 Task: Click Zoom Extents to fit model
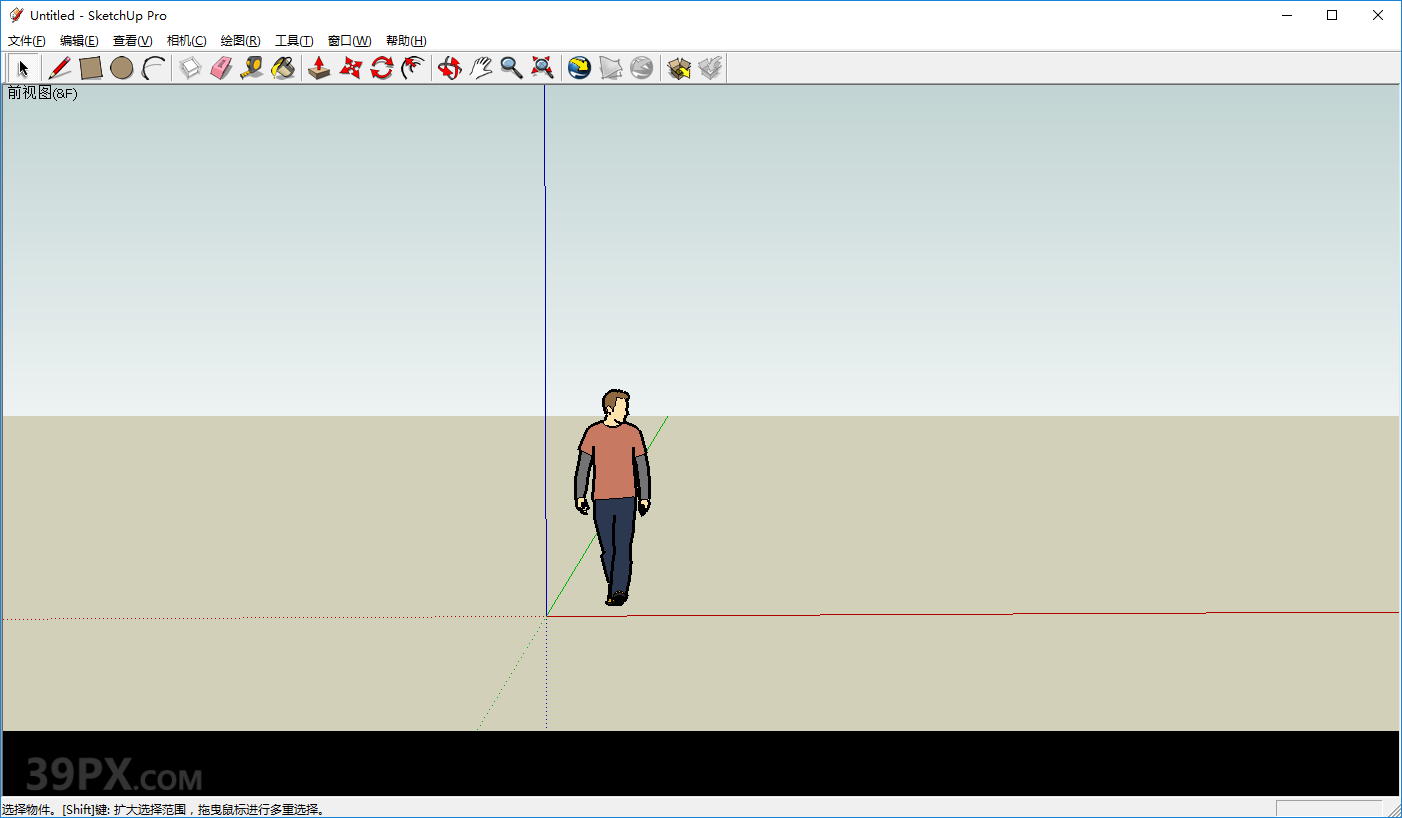coord(542,67)
